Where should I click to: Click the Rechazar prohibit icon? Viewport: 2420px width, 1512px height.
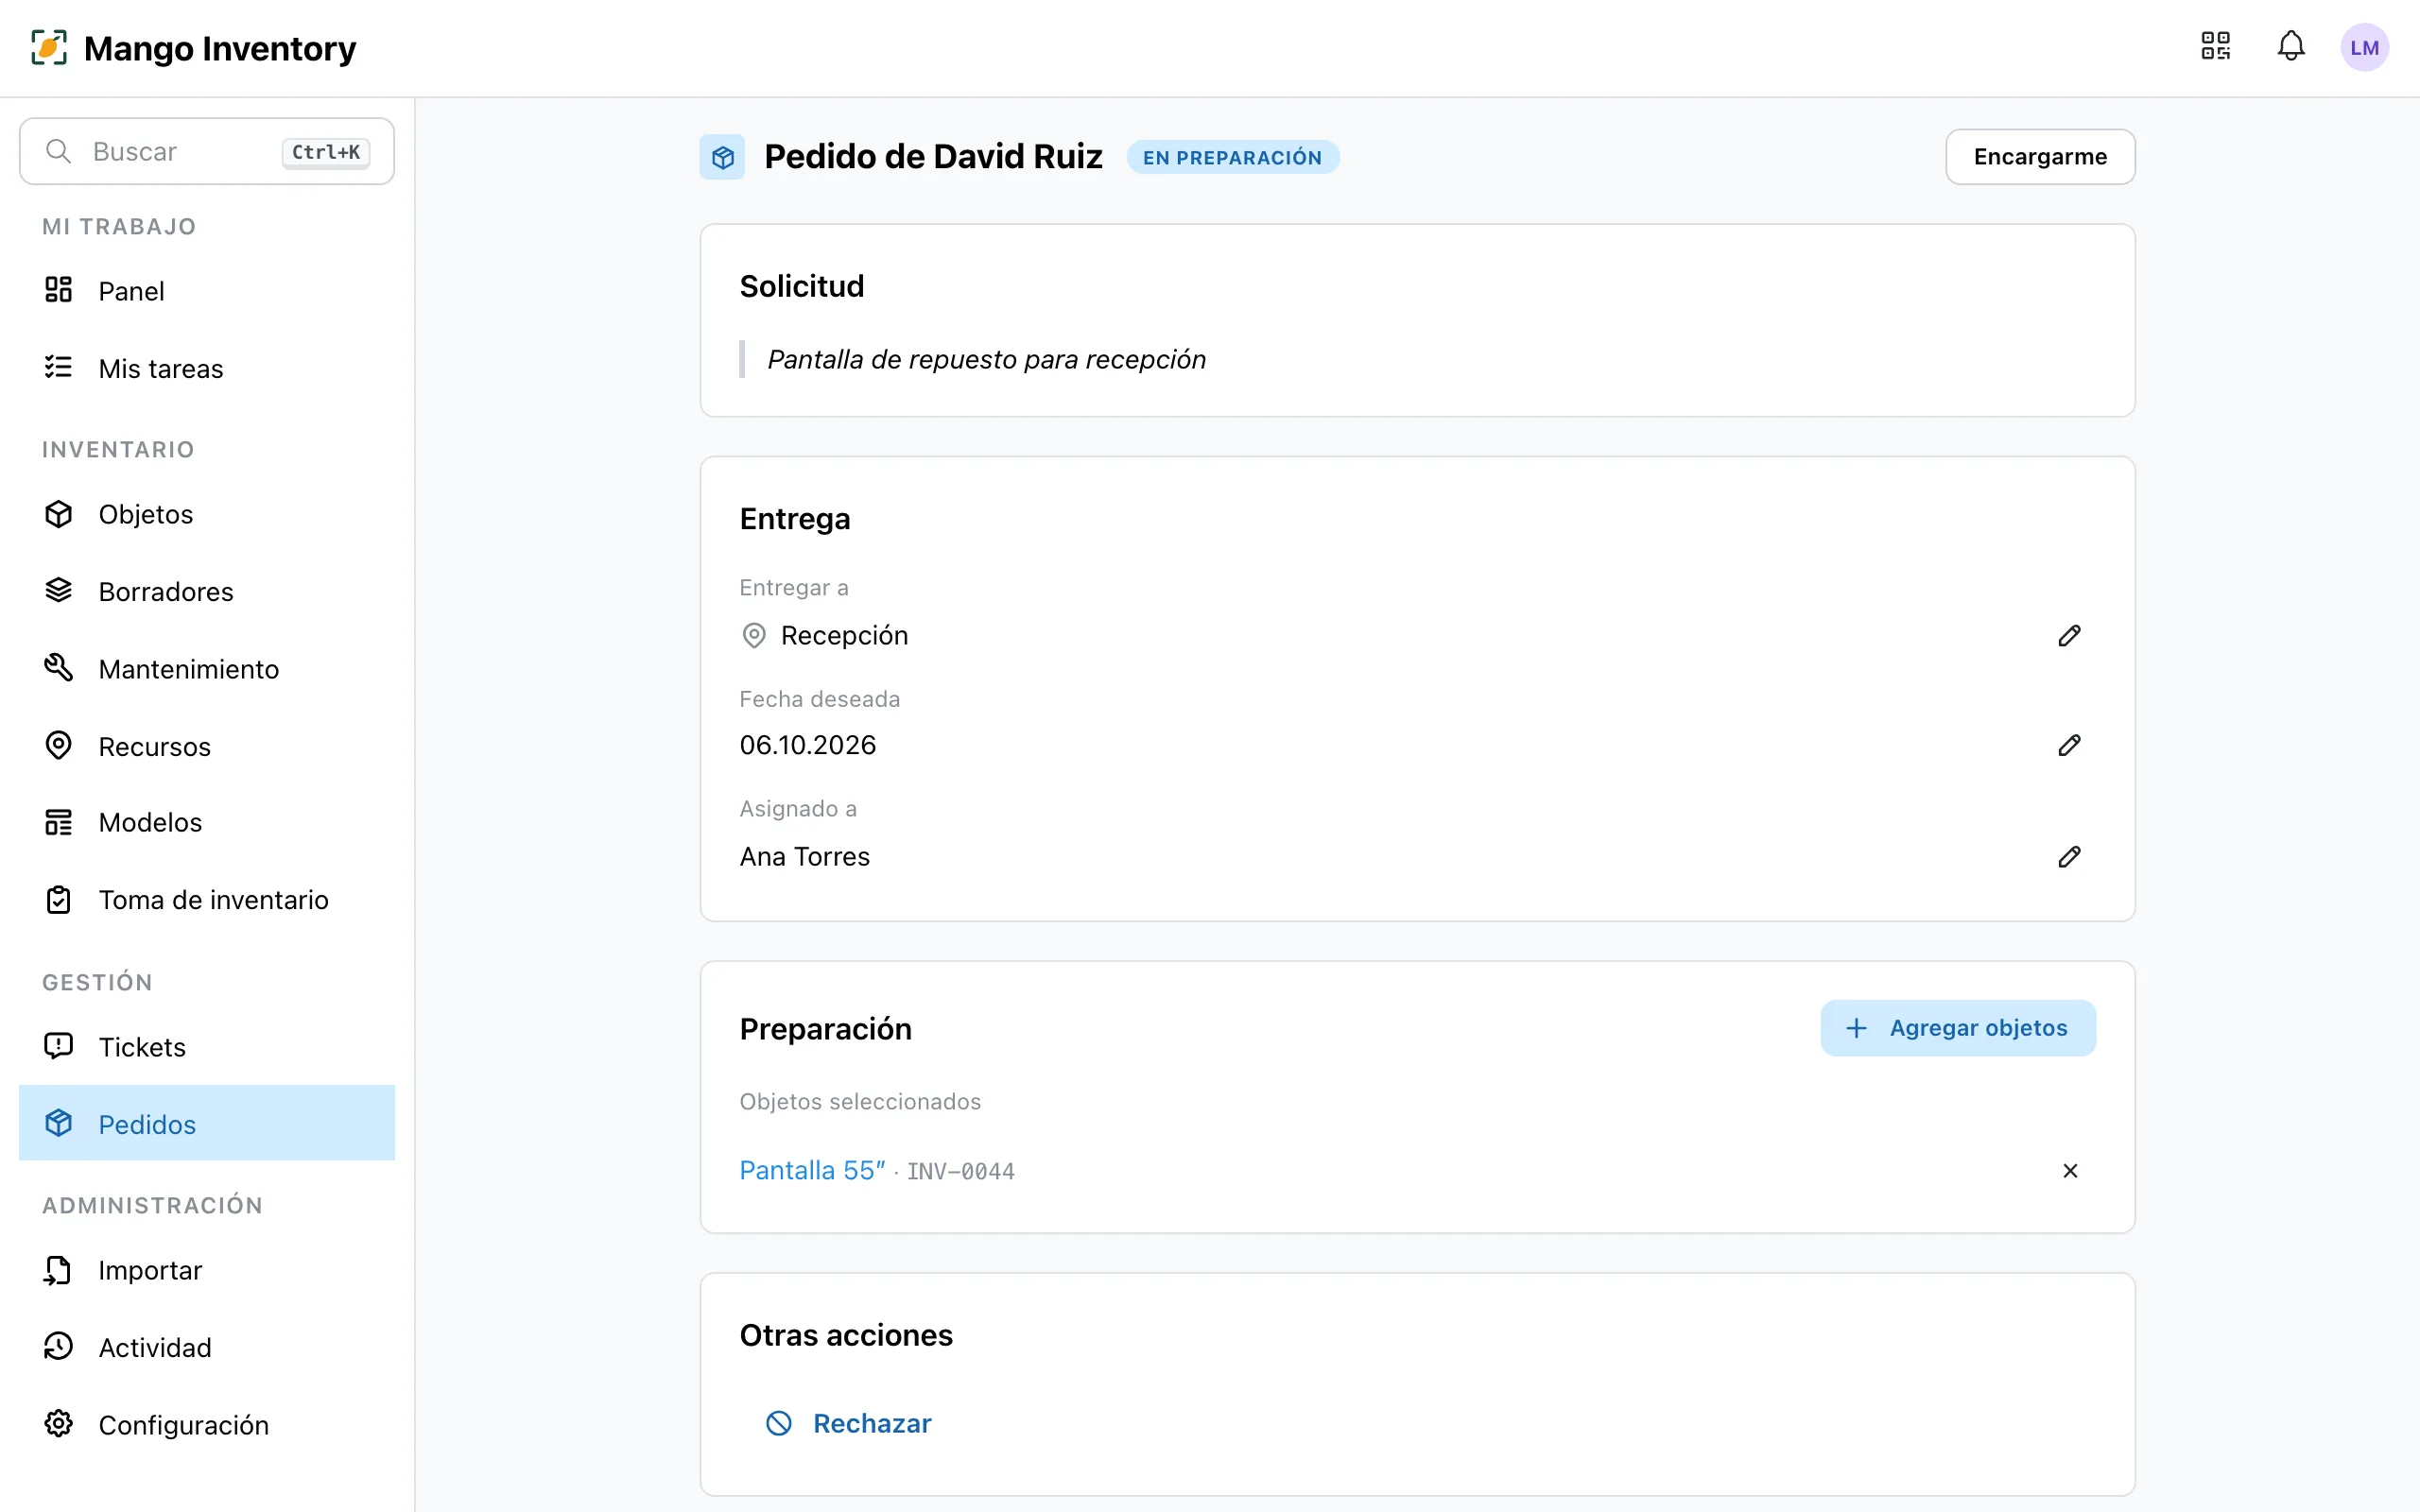[778, 1423]
